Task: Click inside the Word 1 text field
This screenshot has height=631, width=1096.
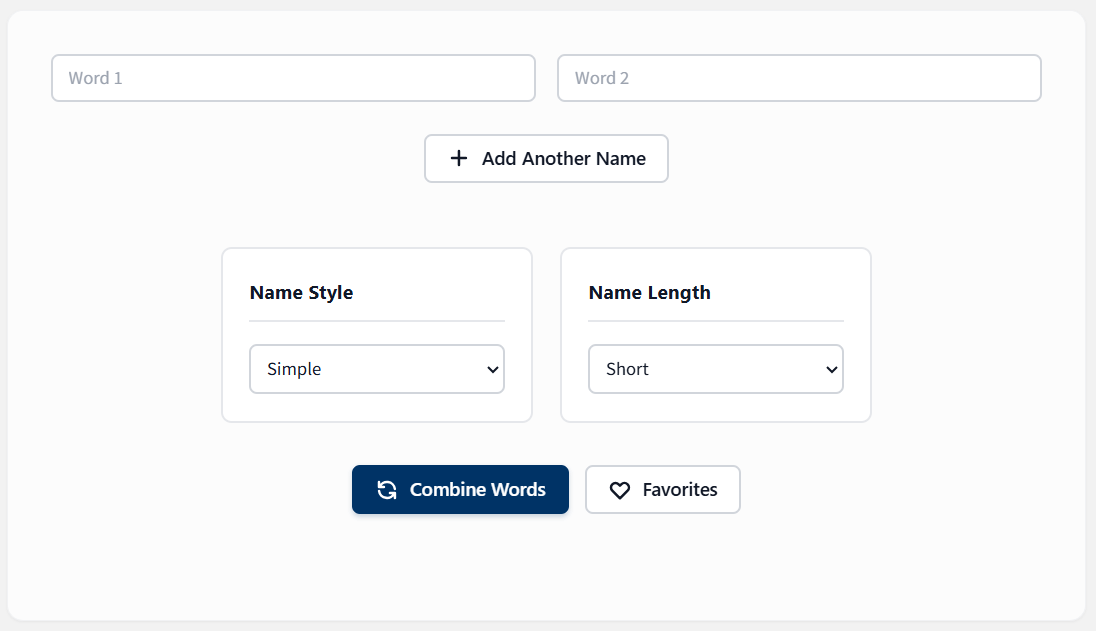Action: tap(293, 78)
